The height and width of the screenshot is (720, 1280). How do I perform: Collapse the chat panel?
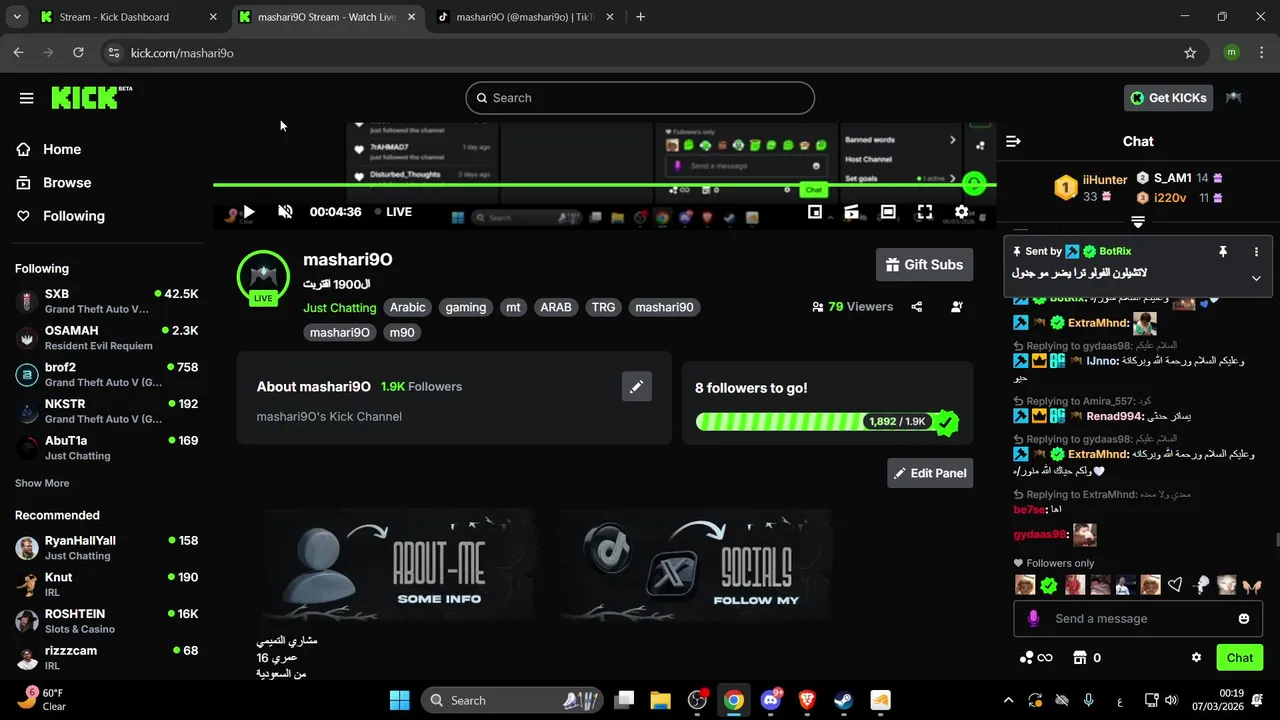point(1013,142)
